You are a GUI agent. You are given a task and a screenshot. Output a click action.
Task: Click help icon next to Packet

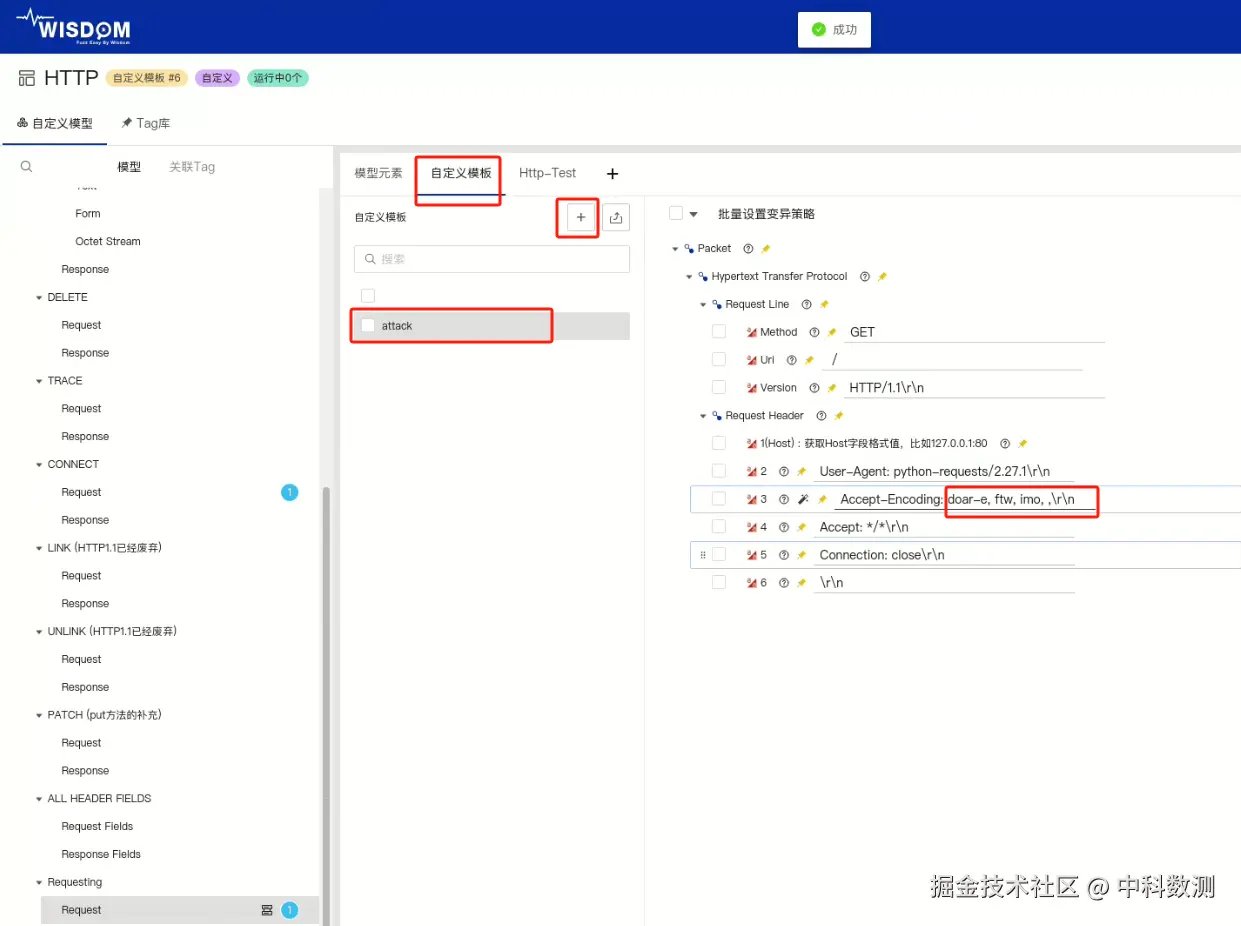pos(748,248)
